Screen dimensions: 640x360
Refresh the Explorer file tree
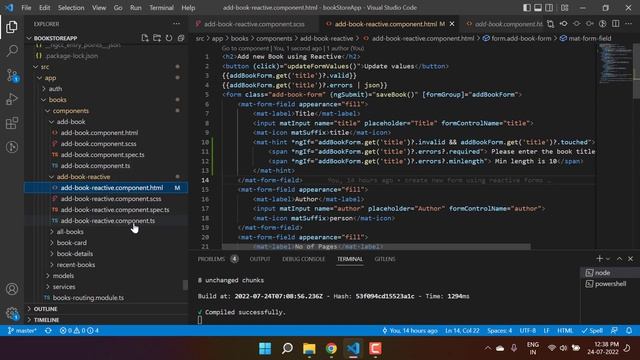(169, 38)
